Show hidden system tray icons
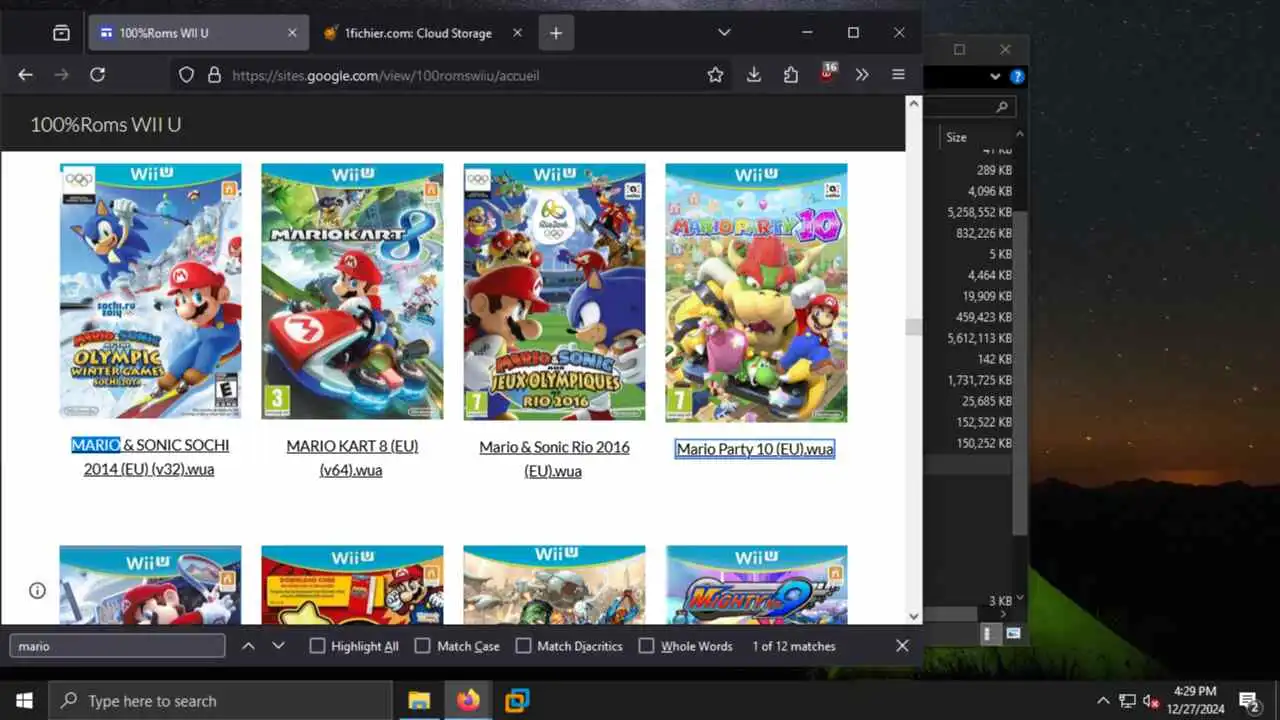The height and width of the screenshot is (720, 1280). pyautogui.click(x=1103, y=700)
